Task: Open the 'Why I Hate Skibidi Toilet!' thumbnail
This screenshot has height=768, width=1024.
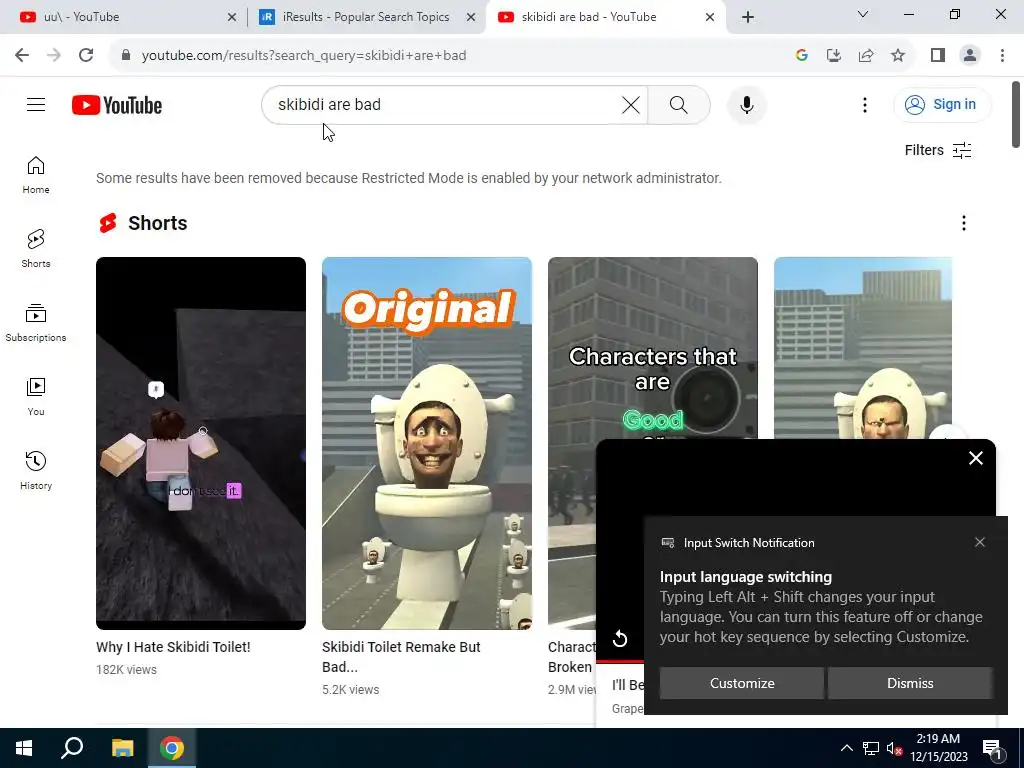Action: pos(200,443)
